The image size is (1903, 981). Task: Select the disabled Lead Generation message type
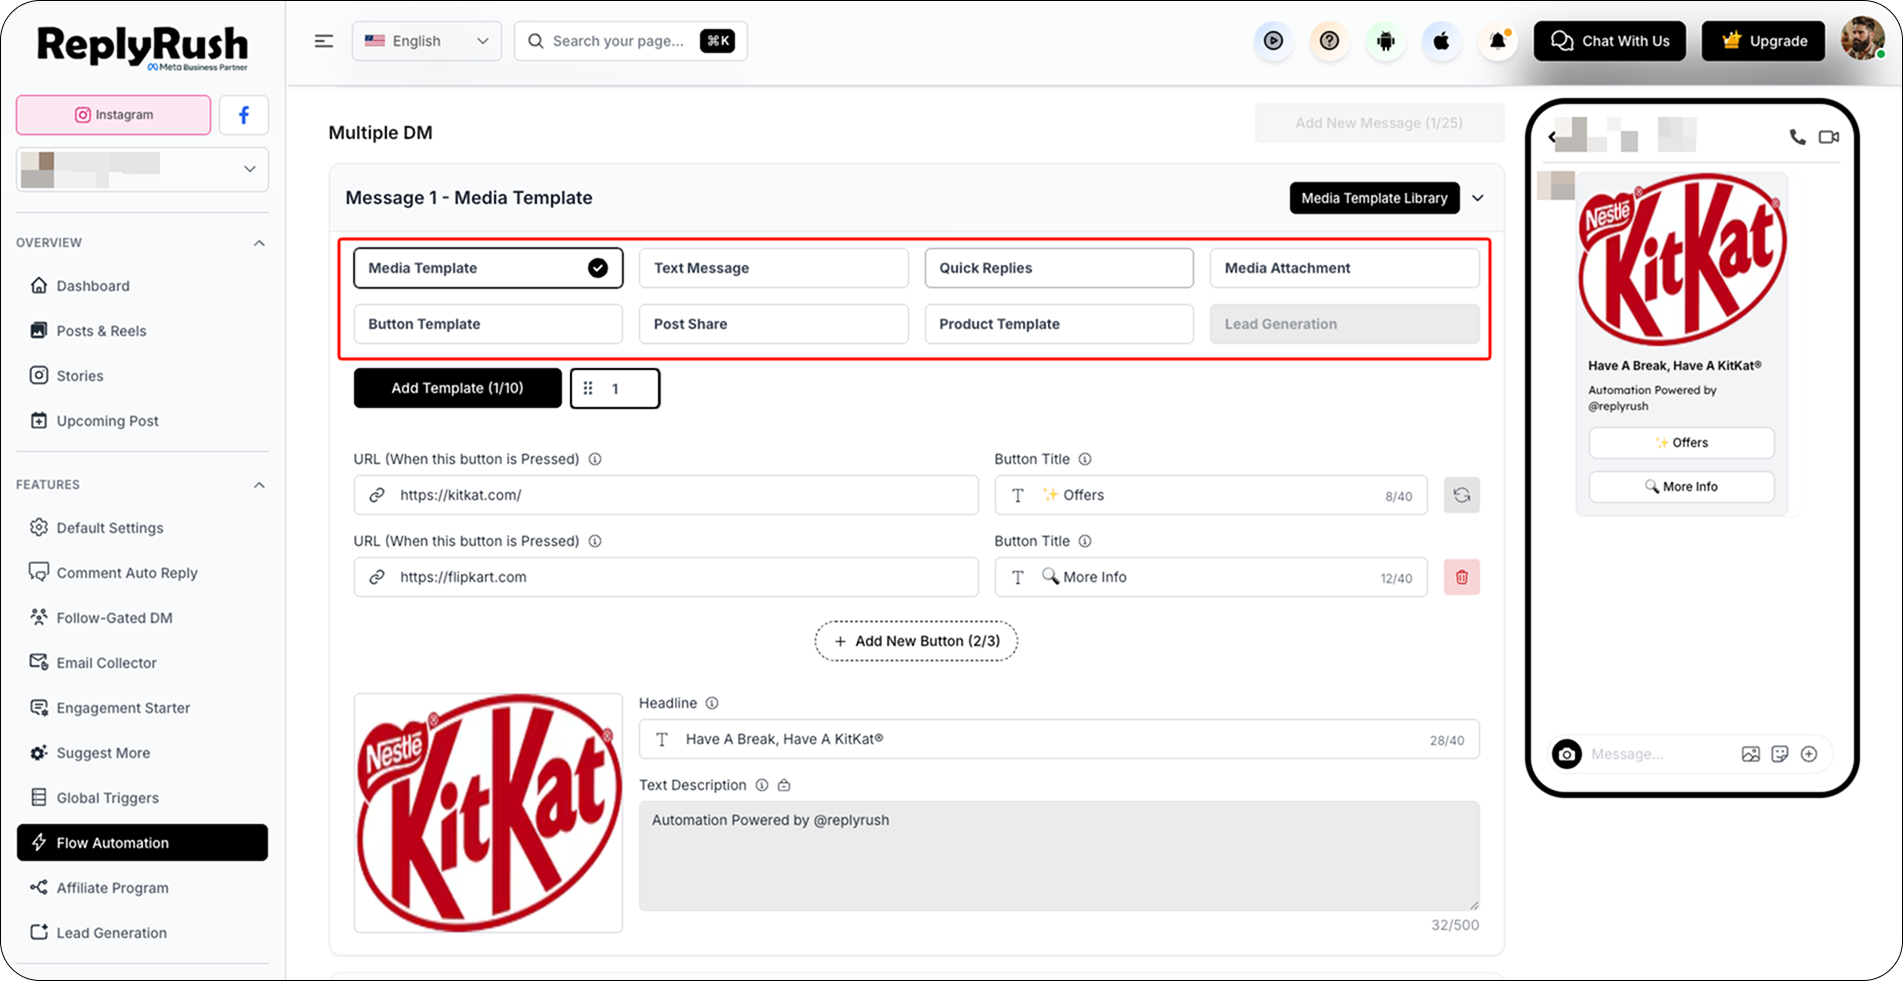click(1344, 324)
